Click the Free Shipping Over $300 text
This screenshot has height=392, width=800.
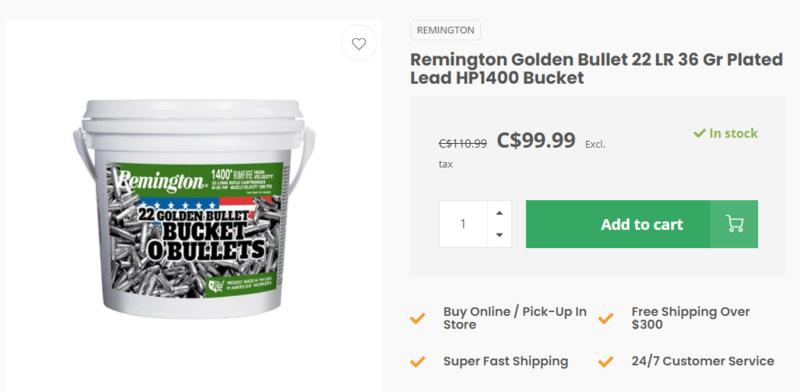point(690,318)
